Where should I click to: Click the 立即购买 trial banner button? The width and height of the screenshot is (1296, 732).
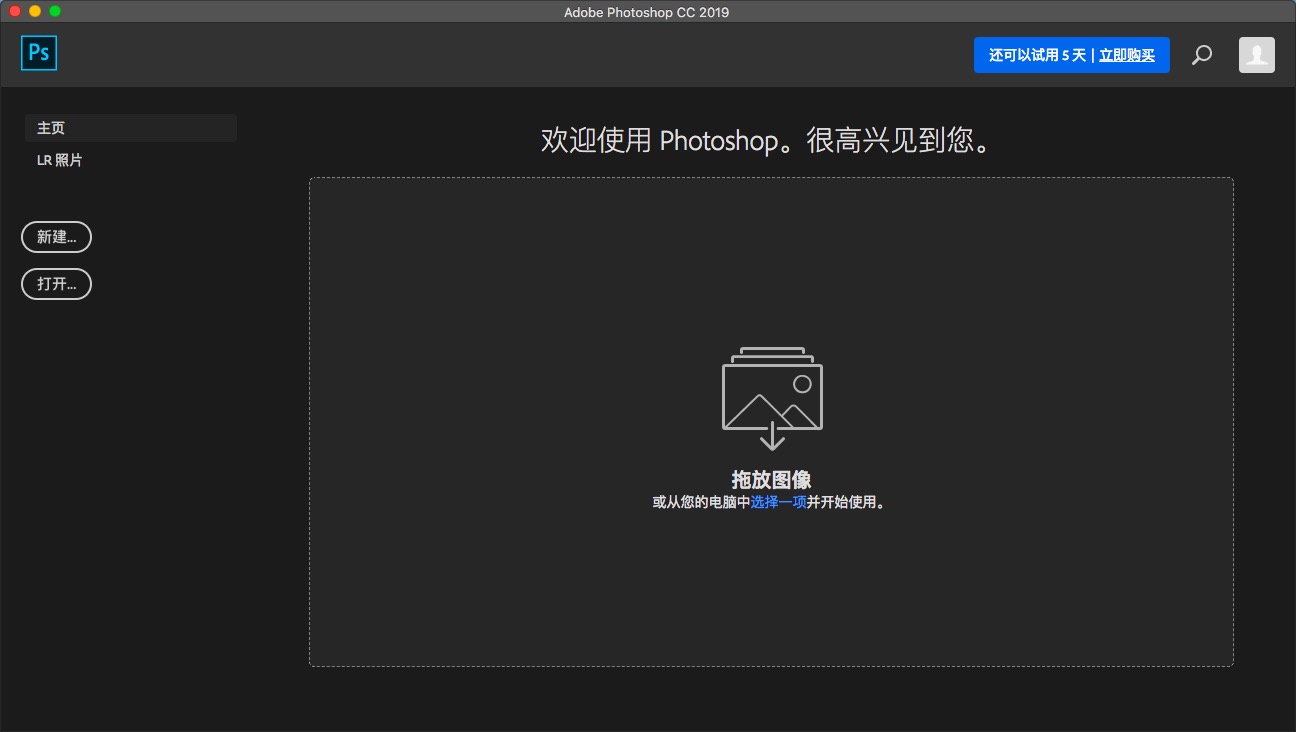tap(1072, 55)
